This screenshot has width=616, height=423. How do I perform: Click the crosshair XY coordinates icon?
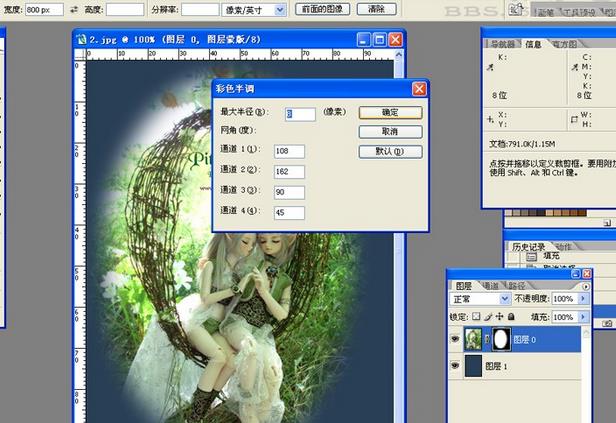click(490, 119)
